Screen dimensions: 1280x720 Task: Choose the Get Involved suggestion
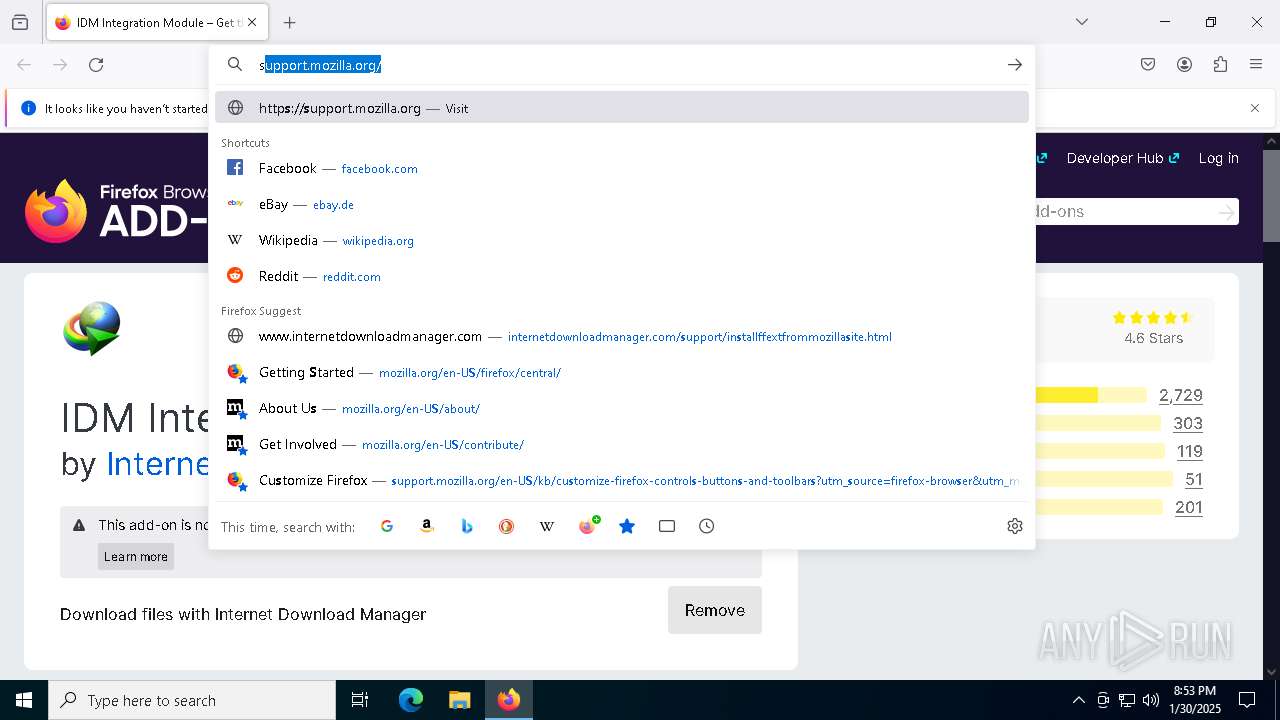[x=622, y=444]
